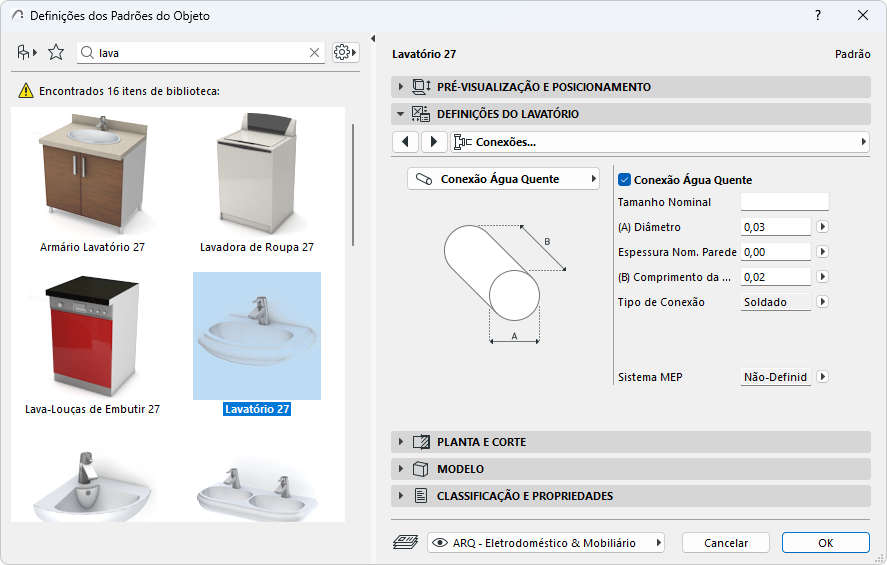Open the ARQ layer dropdown

(546, 543)
